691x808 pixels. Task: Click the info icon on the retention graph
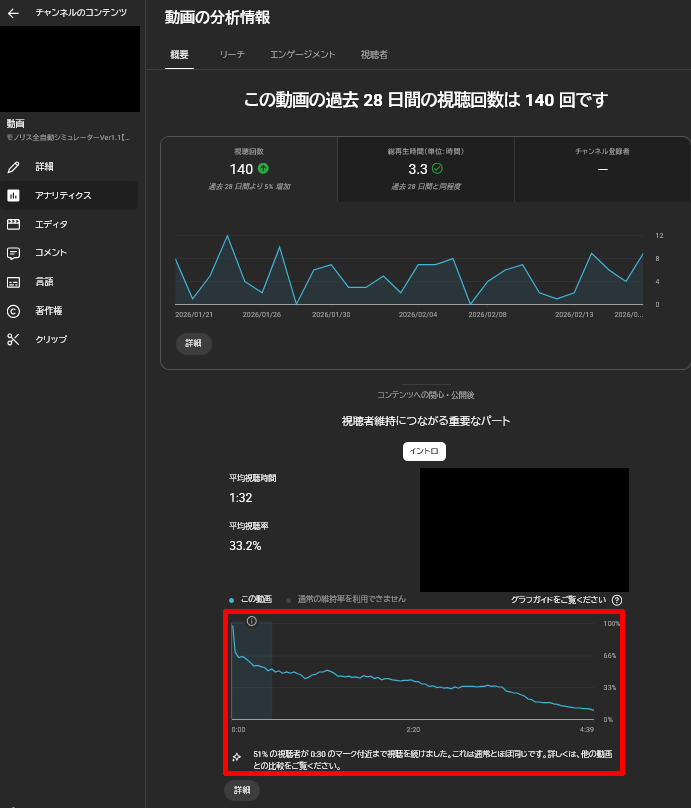point(251,621)
